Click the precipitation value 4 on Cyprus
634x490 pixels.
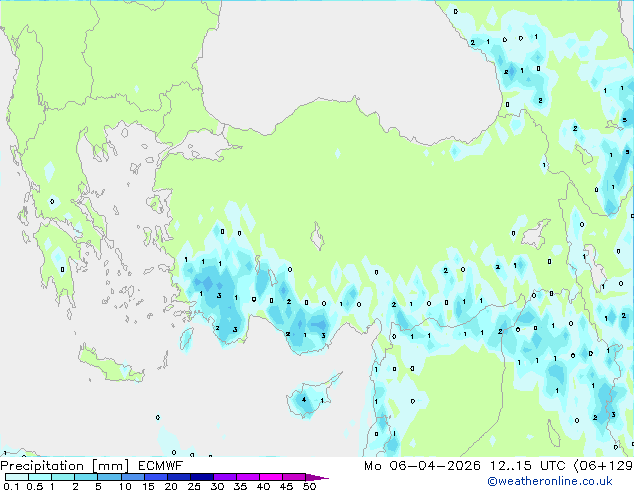304,400
